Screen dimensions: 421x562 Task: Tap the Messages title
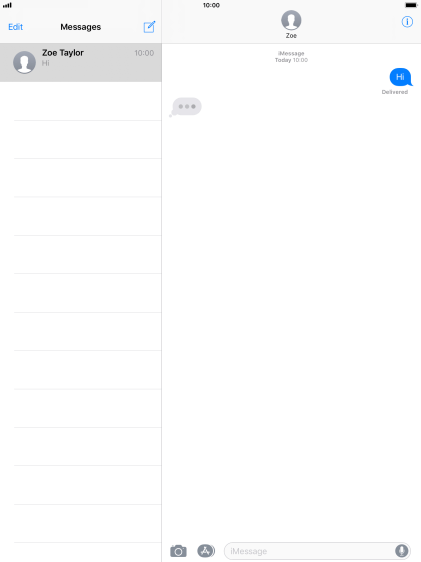click(81, 27)
